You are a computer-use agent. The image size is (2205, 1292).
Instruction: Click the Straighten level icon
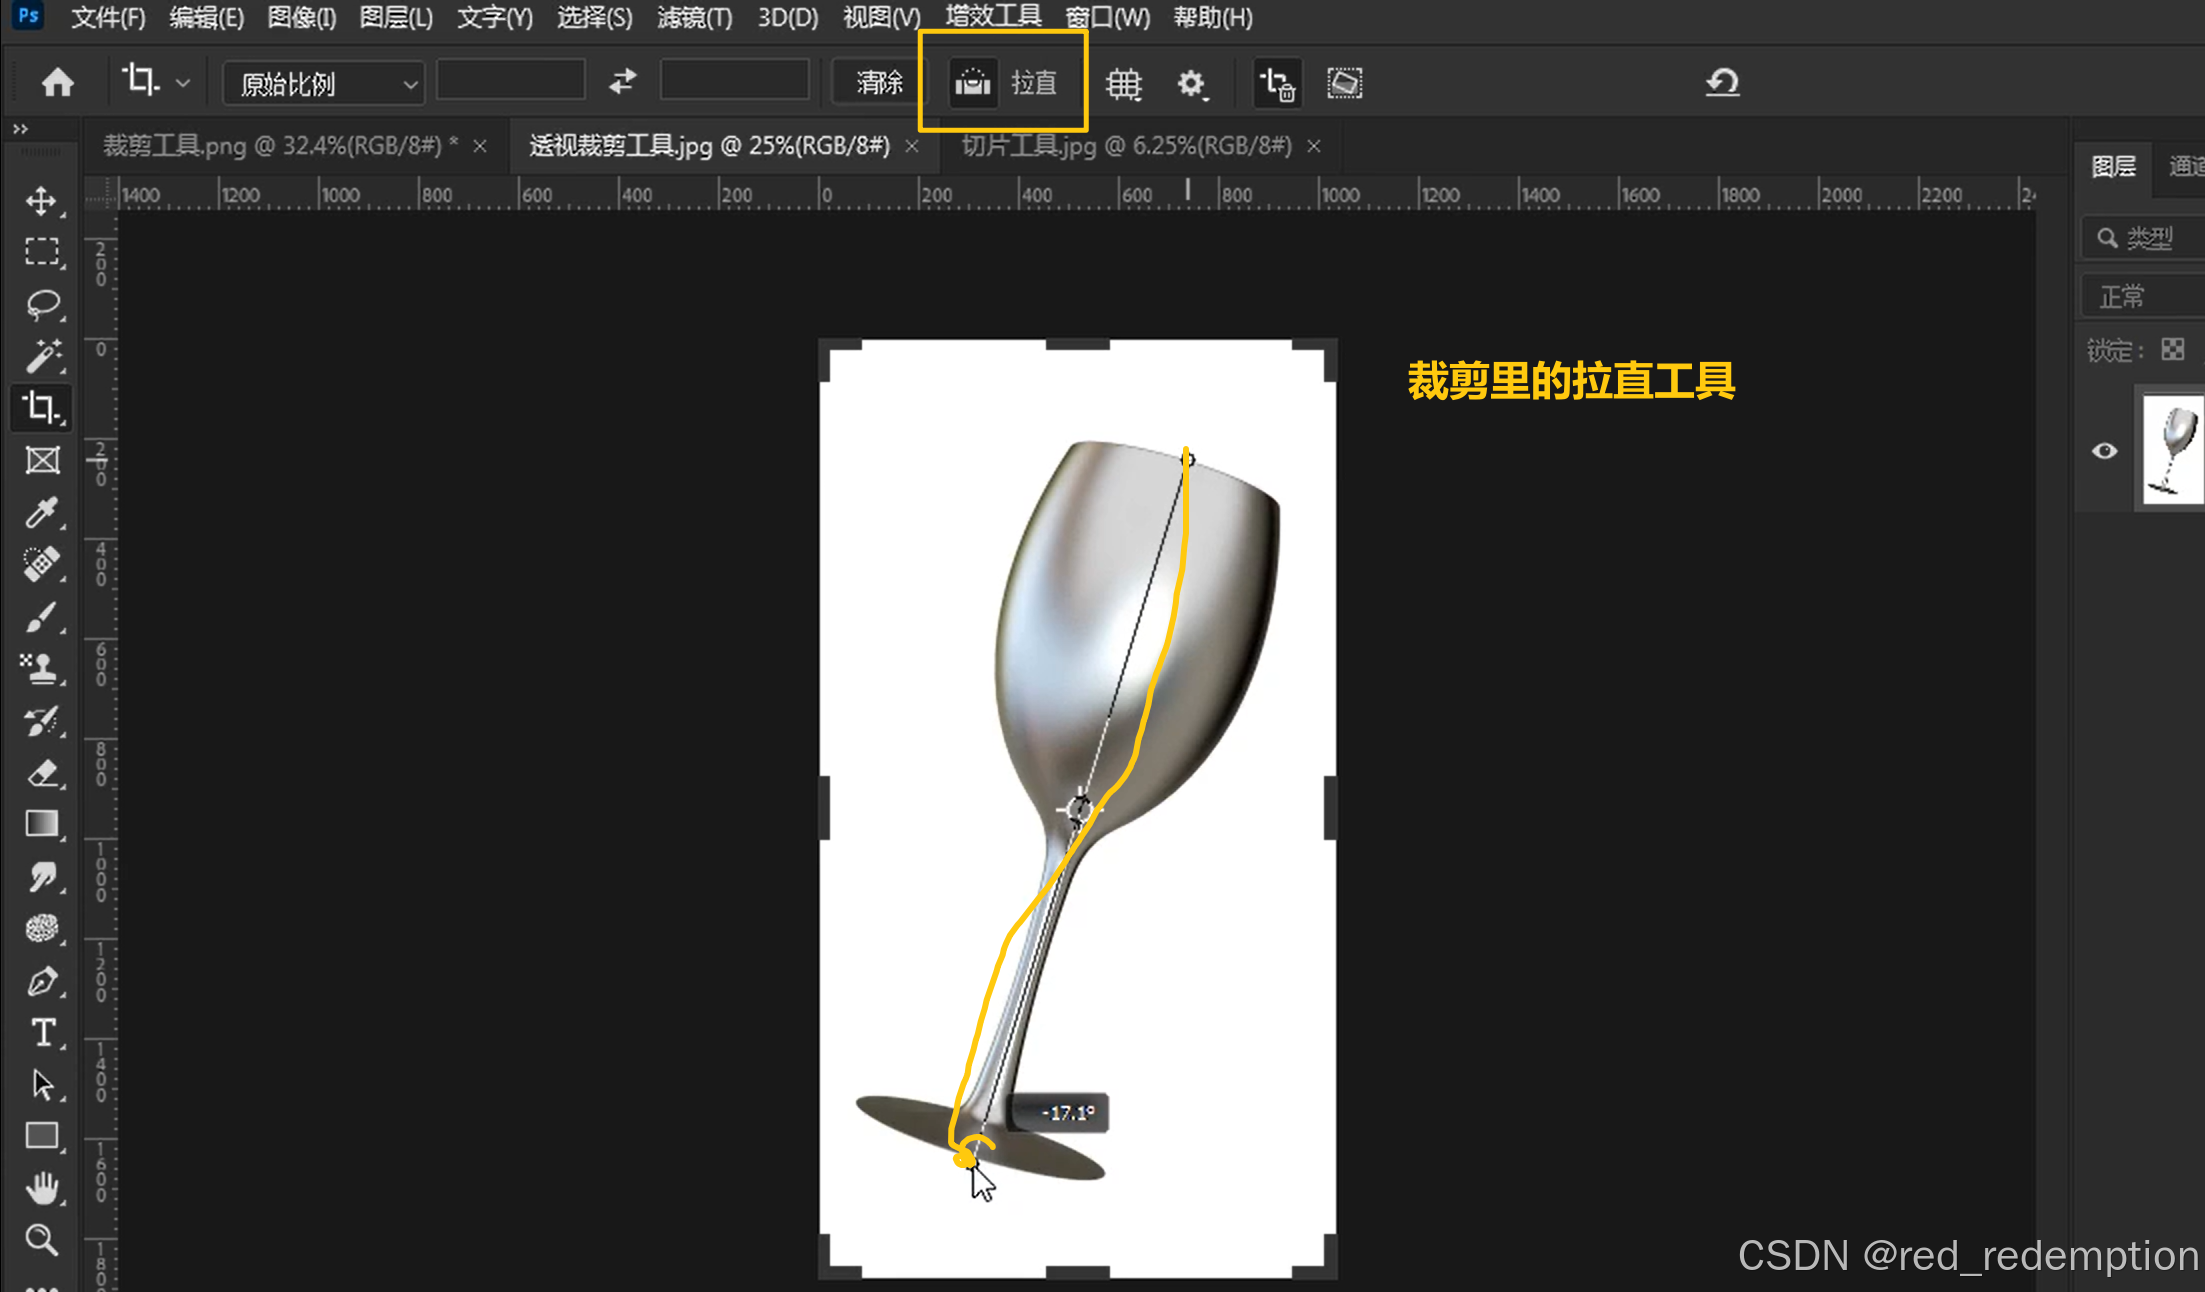pos(972,82)
